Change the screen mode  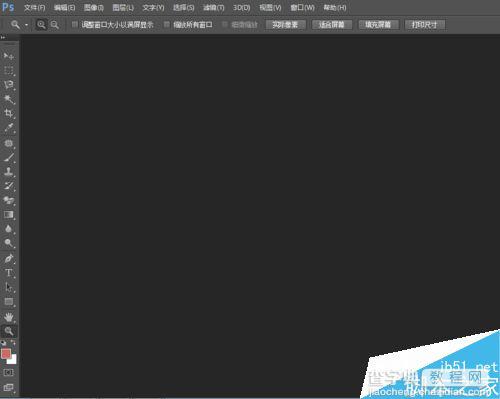pyautogui.click(x=8, y=388)
